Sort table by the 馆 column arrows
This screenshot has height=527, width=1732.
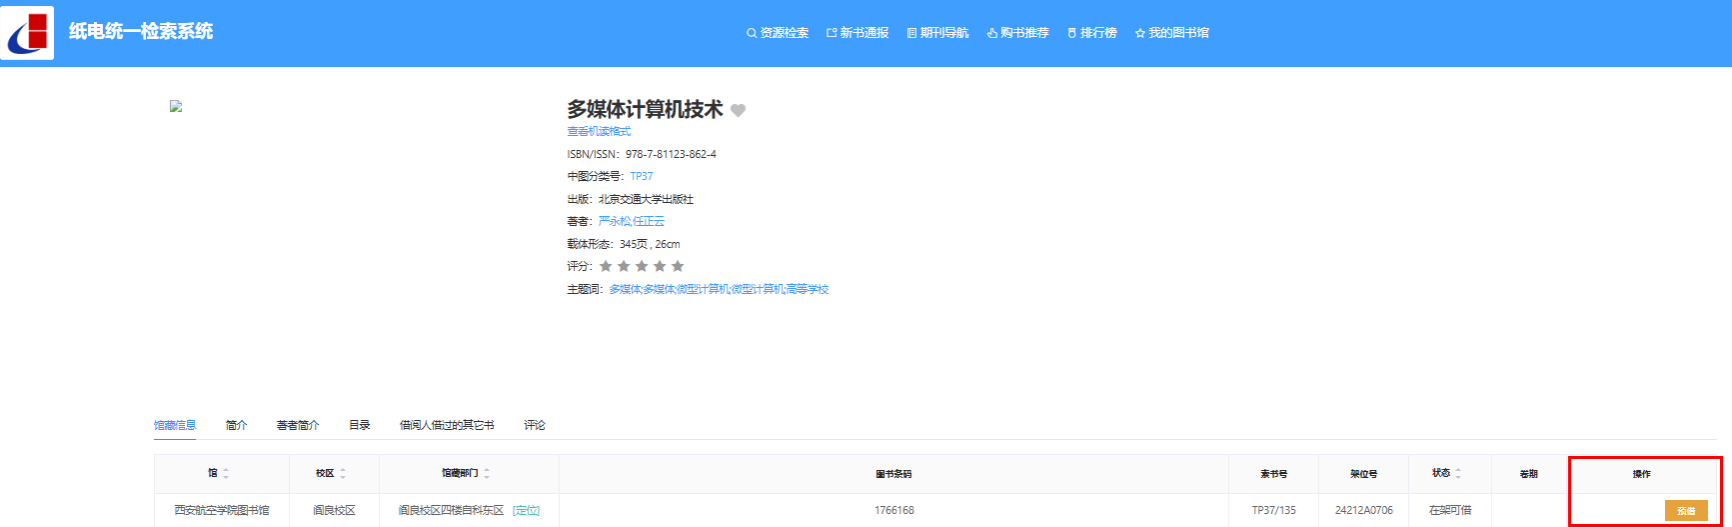pos(226,473)
